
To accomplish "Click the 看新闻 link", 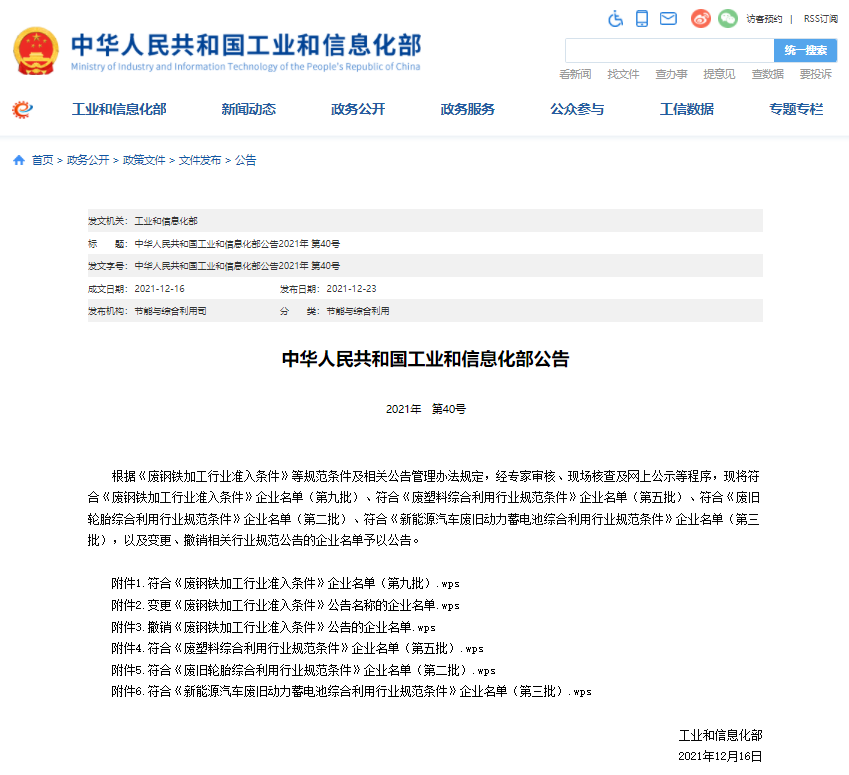I will coord(573,73).
